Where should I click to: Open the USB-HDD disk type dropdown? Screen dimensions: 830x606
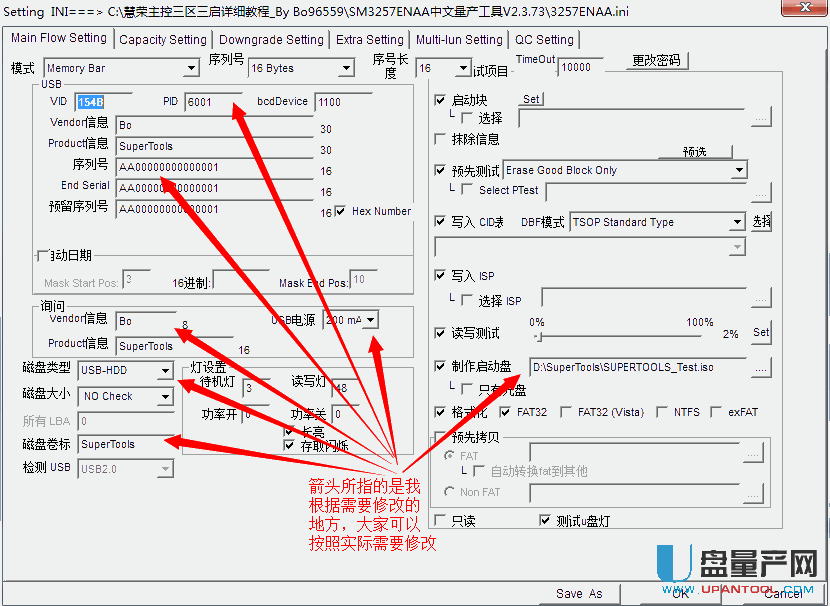[x=165, y=371]
